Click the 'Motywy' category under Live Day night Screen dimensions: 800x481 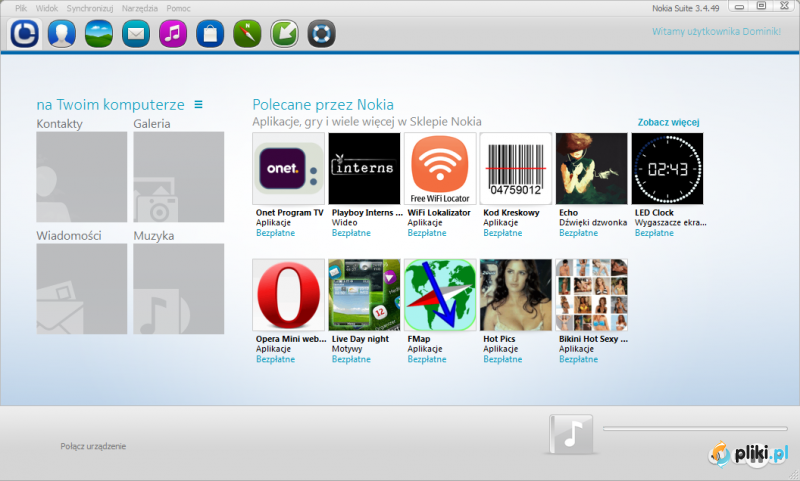point(347,349)
